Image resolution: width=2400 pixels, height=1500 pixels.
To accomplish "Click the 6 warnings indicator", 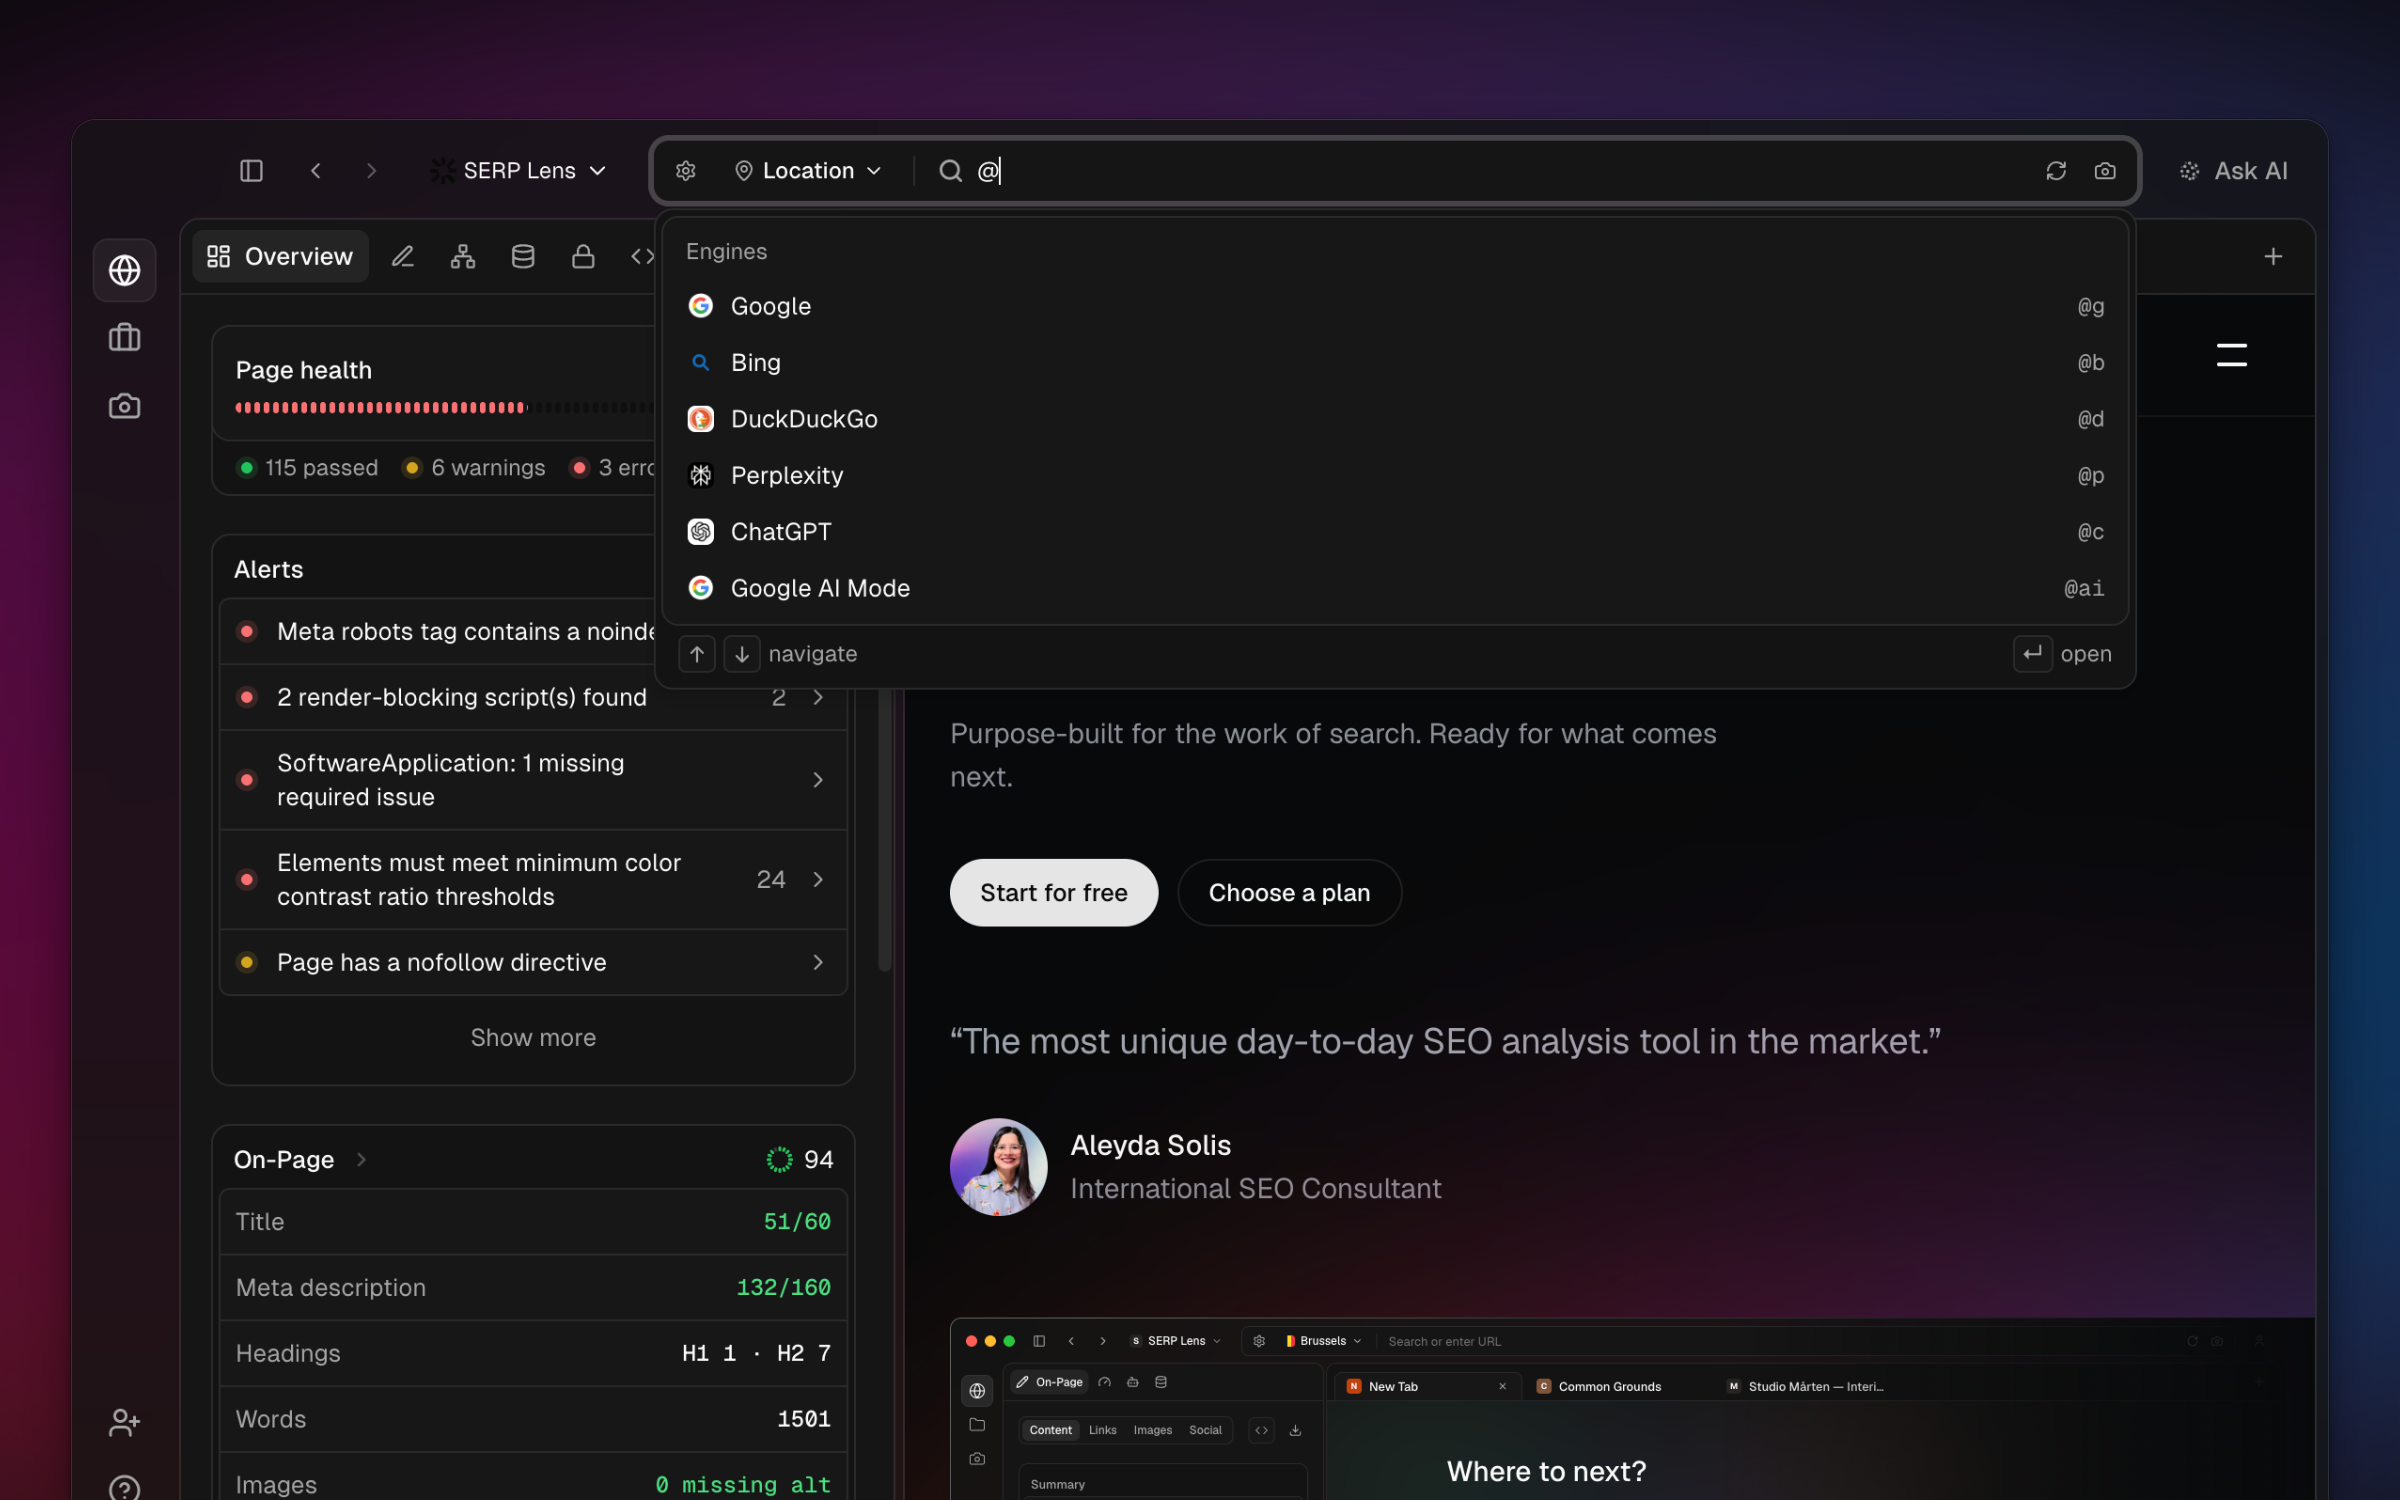I will [474, 468].
